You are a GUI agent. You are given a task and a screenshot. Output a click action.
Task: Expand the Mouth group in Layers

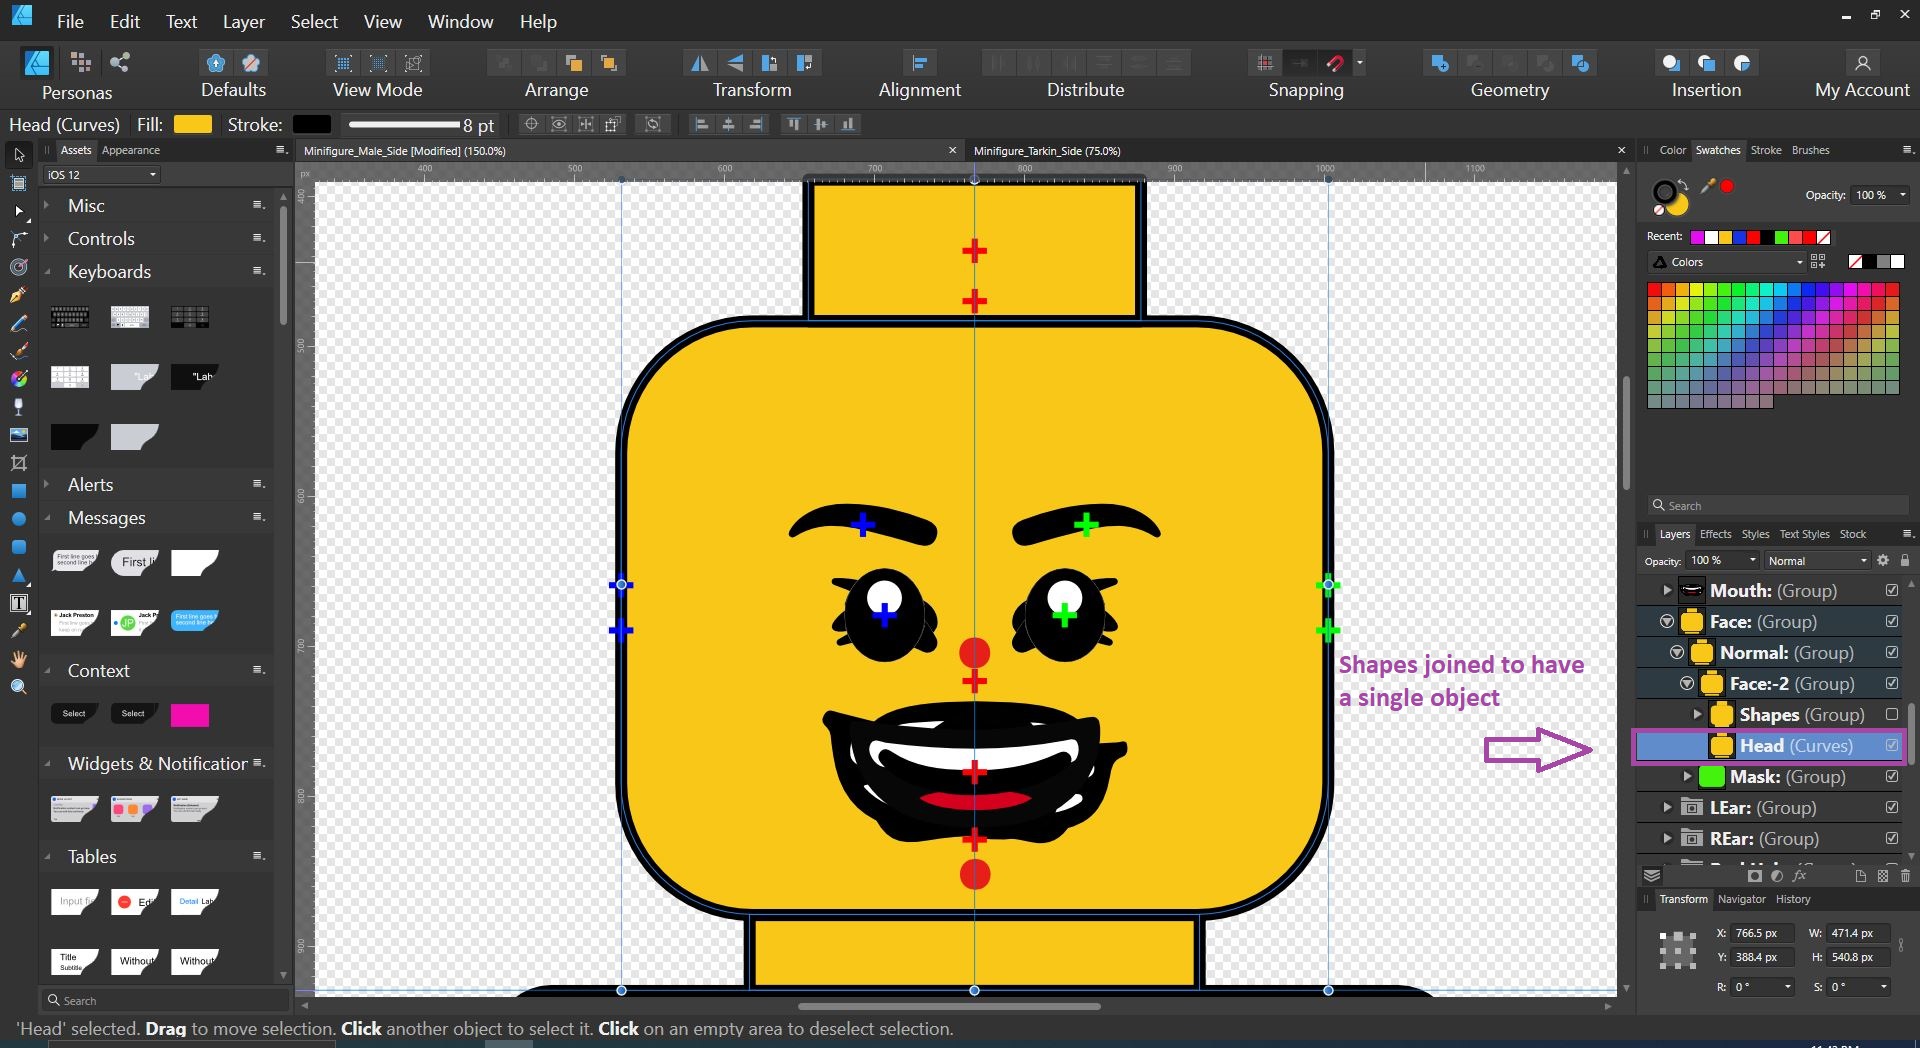click(x=1667, y=591)
